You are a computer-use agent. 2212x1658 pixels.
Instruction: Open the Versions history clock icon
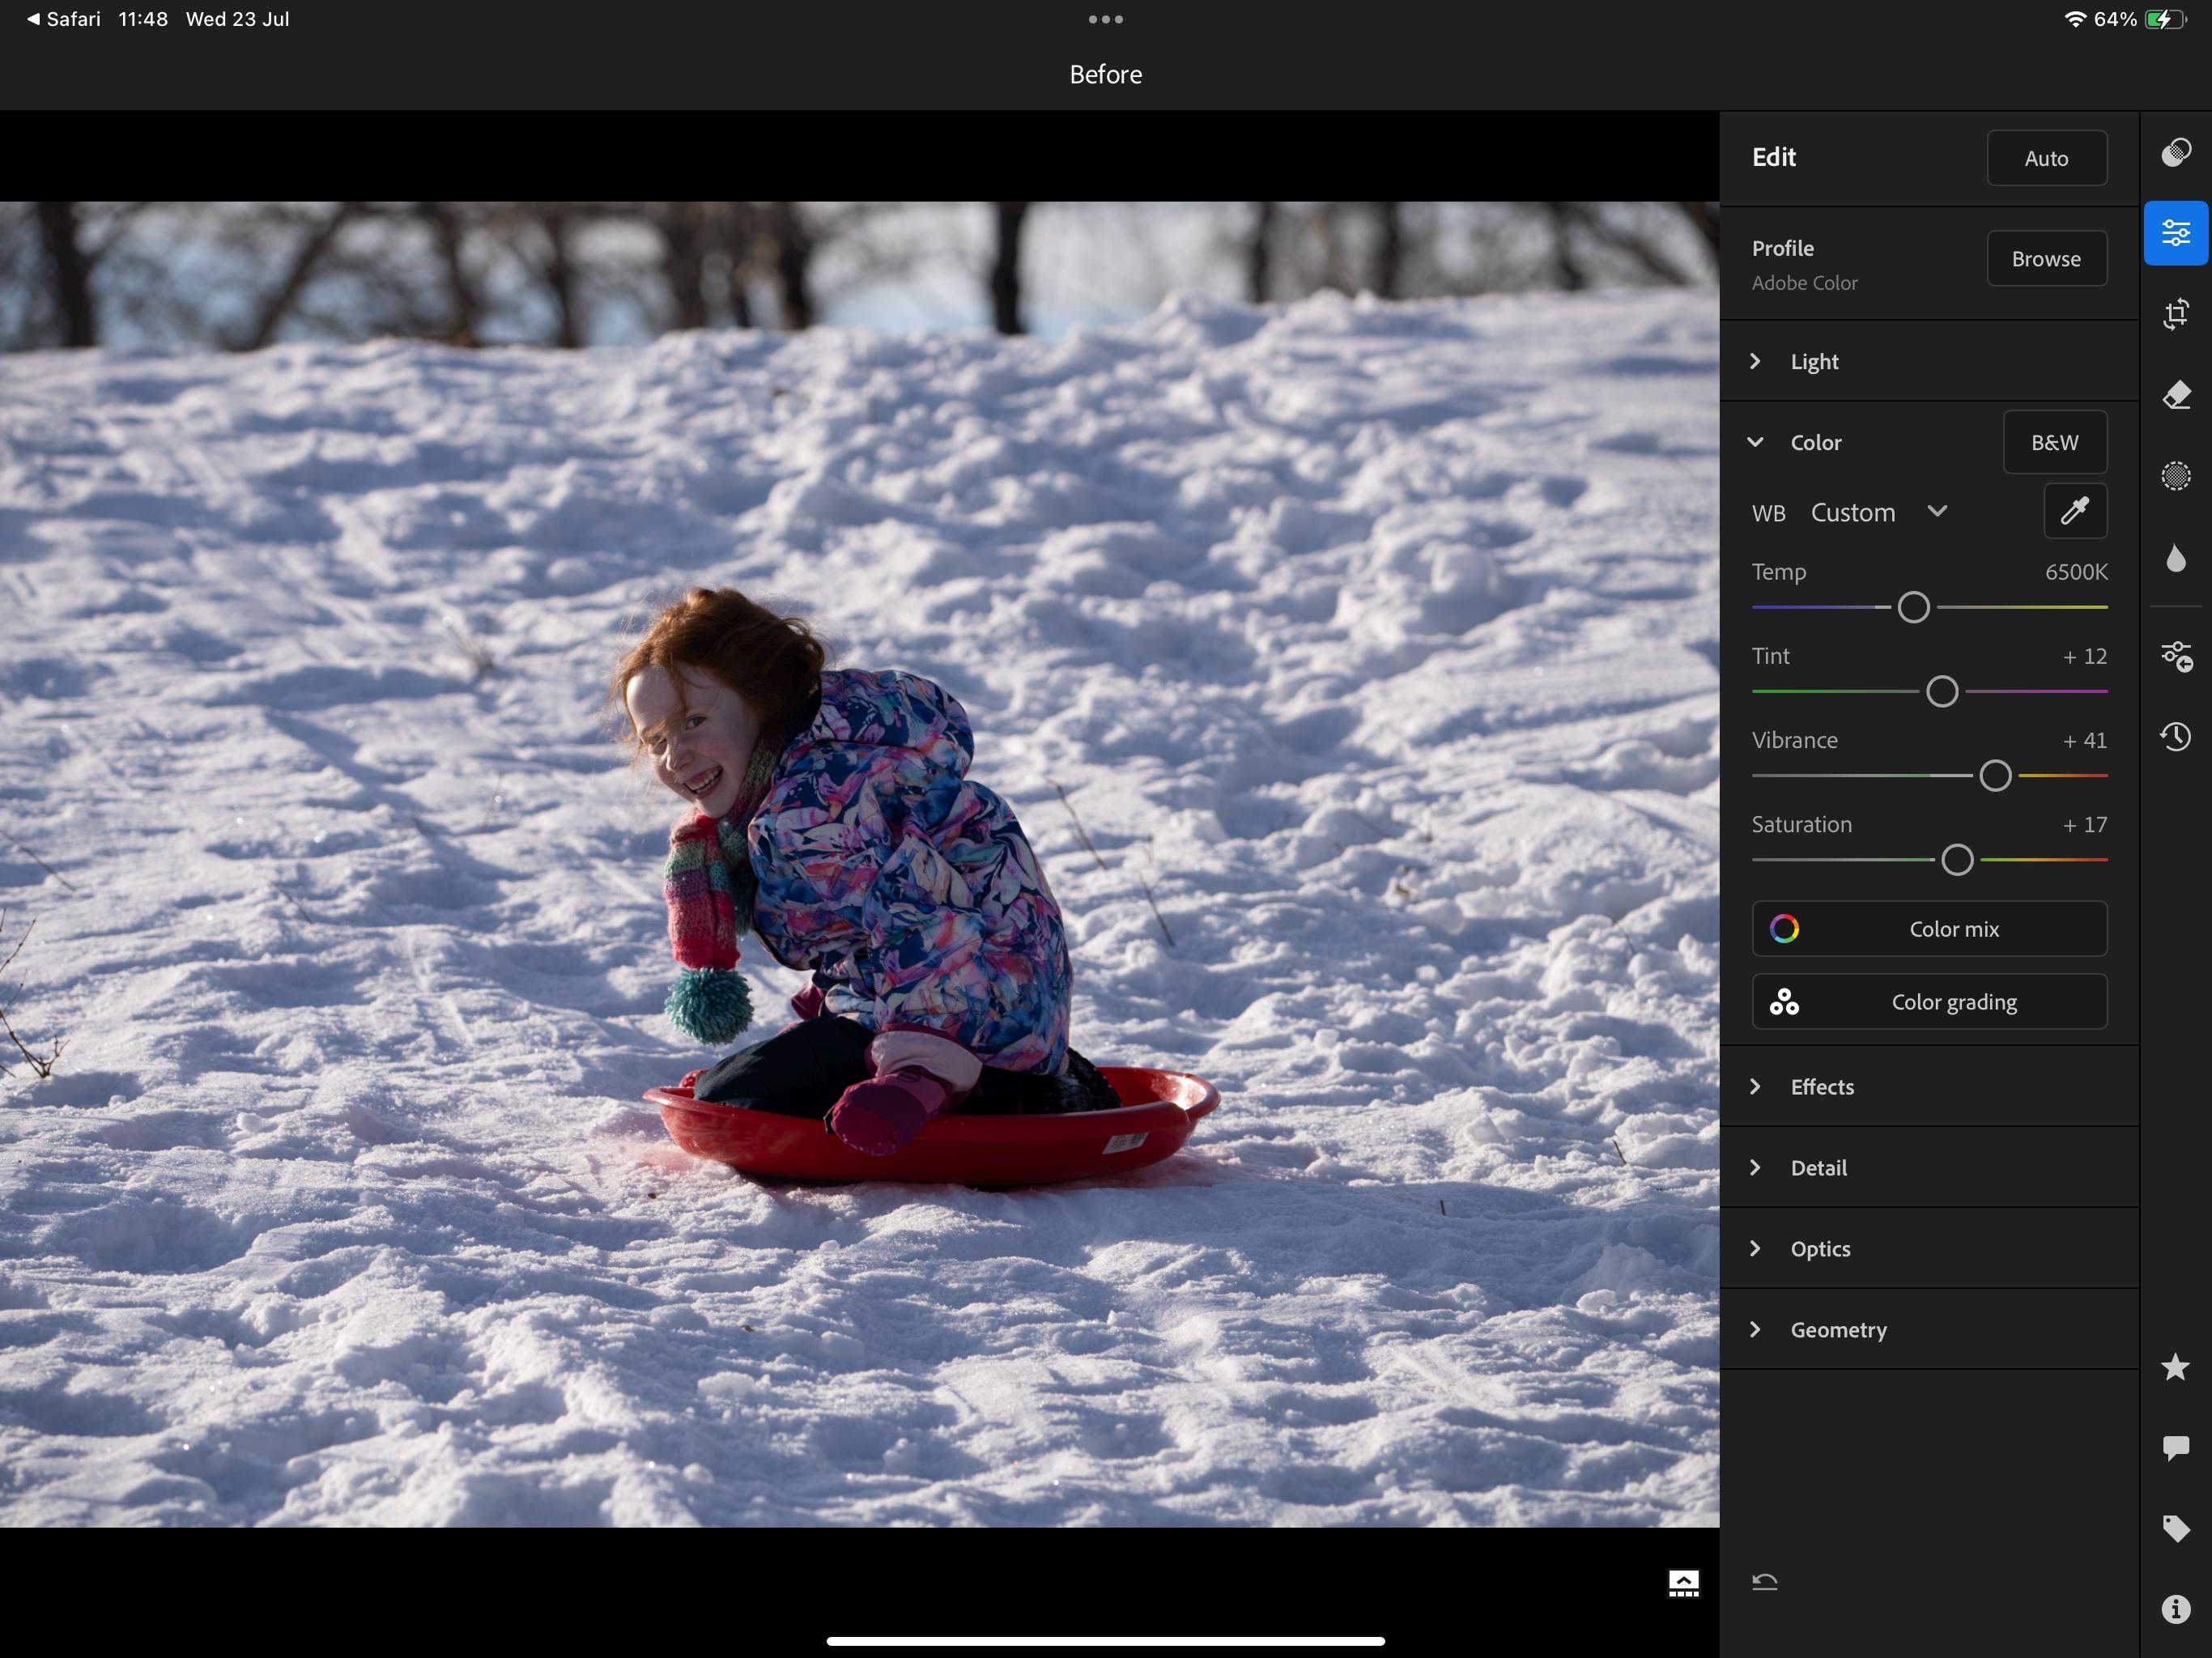[x=2175, y=737]
